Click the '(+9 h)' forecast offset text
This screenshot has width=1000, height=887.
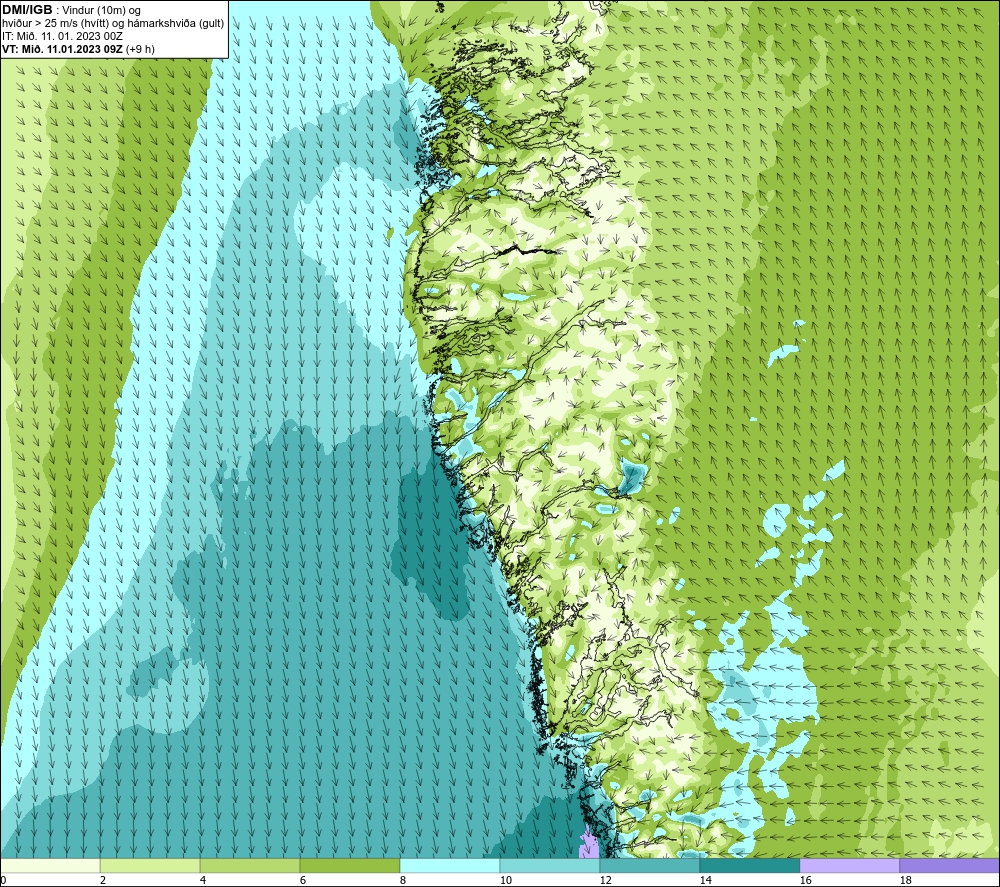[x=140, y=49]
